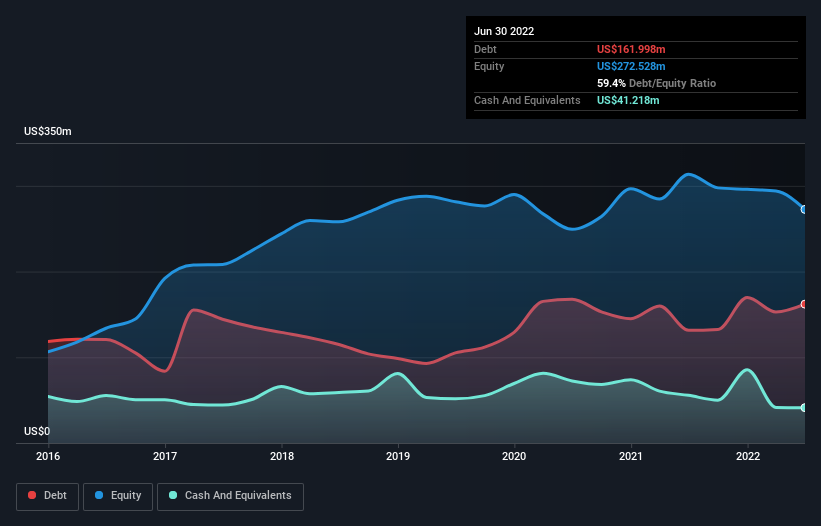Click the US$272.528m equity value
Viewport: 821px width, 526px height.
(631, 66)
